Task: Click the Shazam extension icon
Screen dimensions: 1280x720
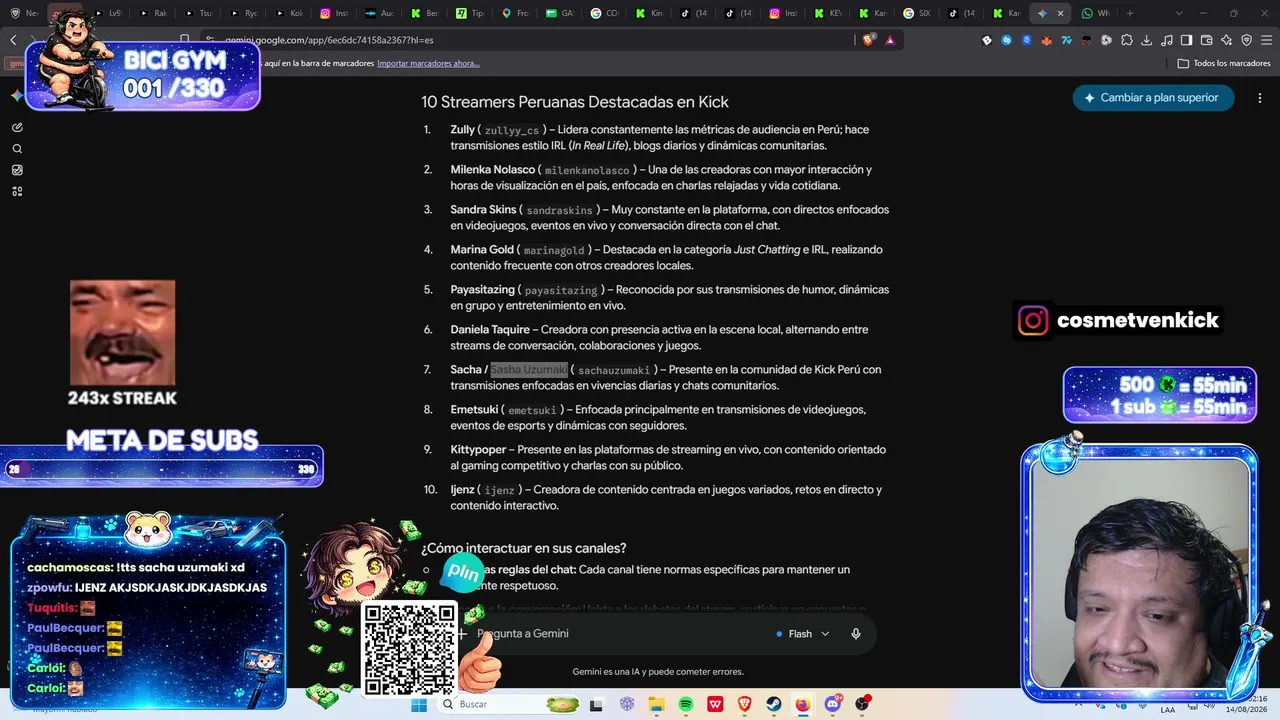Action: click(x=1007, y=40)
